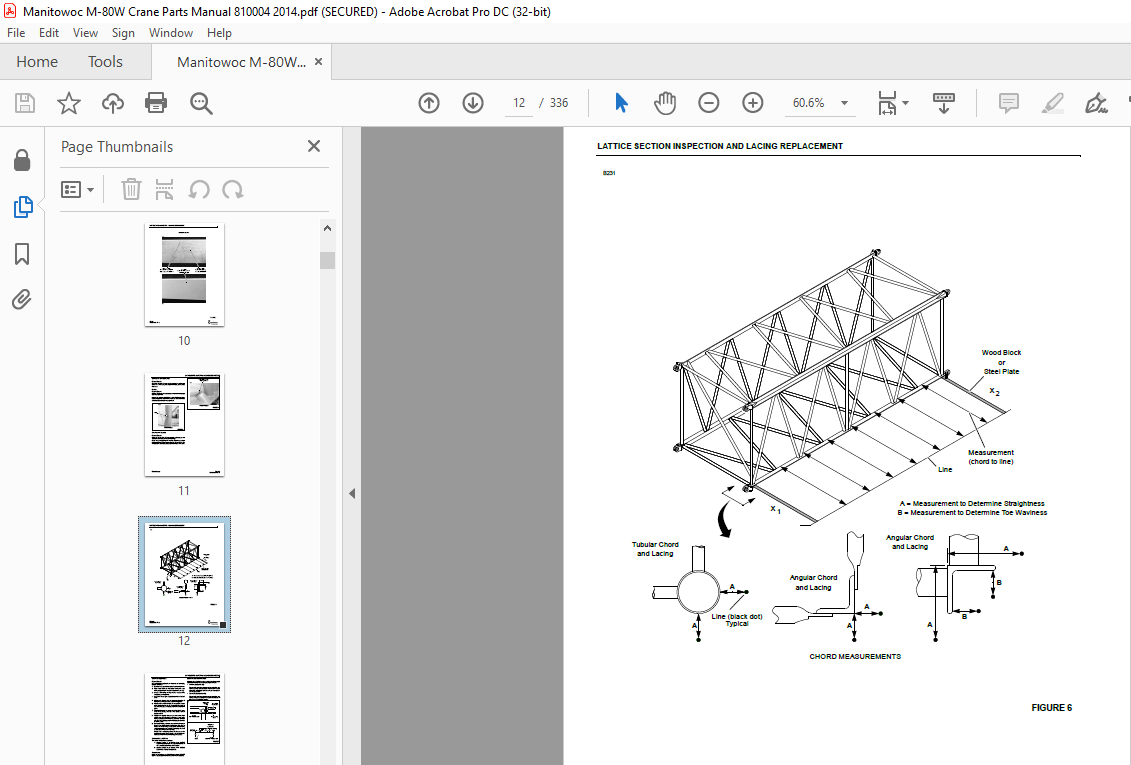Click the thumbnails scrollbar handle
Viewport: 1131px width, 765px height.
pyautogui.click(x=327, y=260)
